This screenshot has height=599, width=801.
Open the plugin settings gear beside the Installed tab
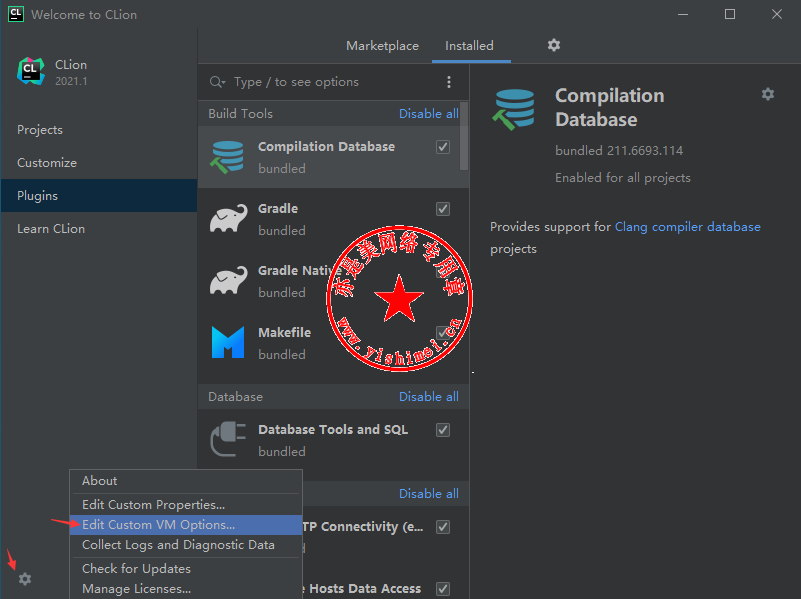tap(554, 45)
